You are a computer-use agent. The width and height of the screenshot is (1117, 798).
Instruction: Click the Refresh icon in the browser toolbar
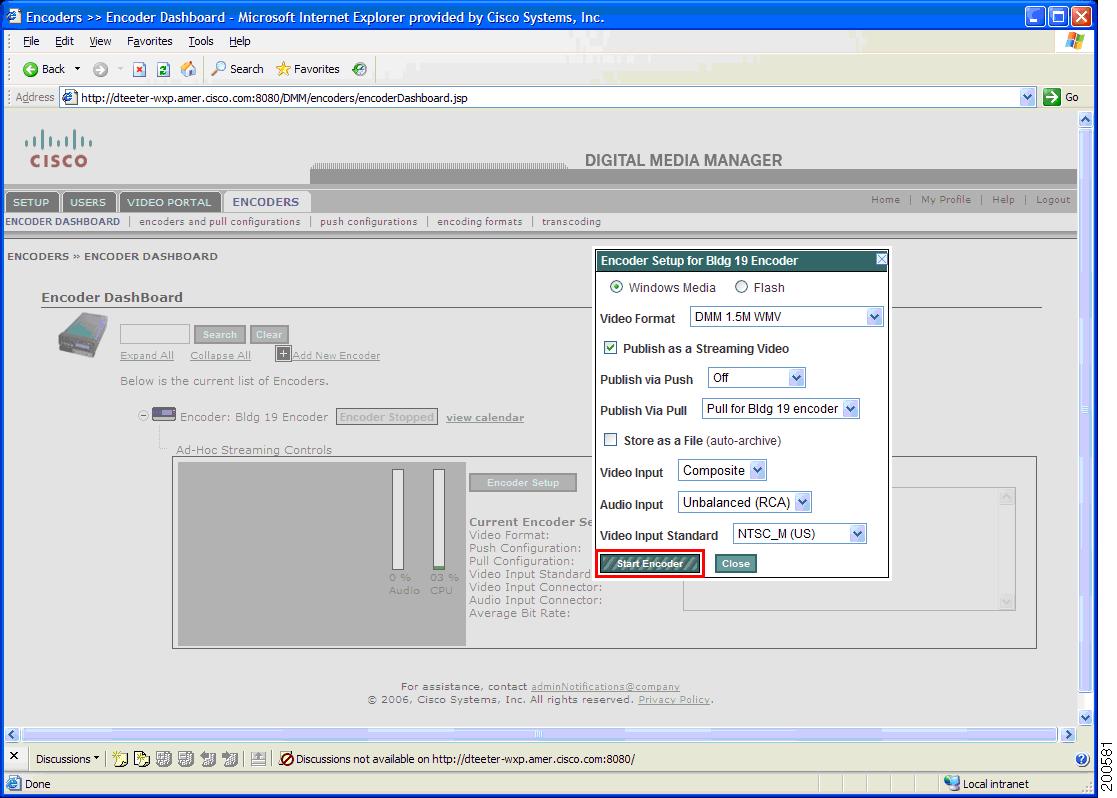164,69
